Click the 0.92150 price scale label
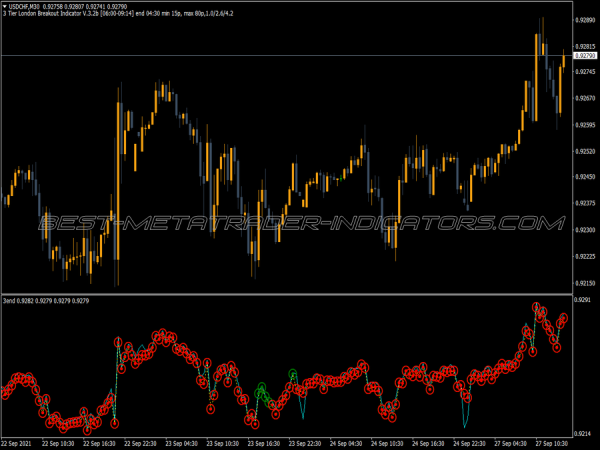The height and width of the screenshot is (450, 600). (x=585, y=284)
